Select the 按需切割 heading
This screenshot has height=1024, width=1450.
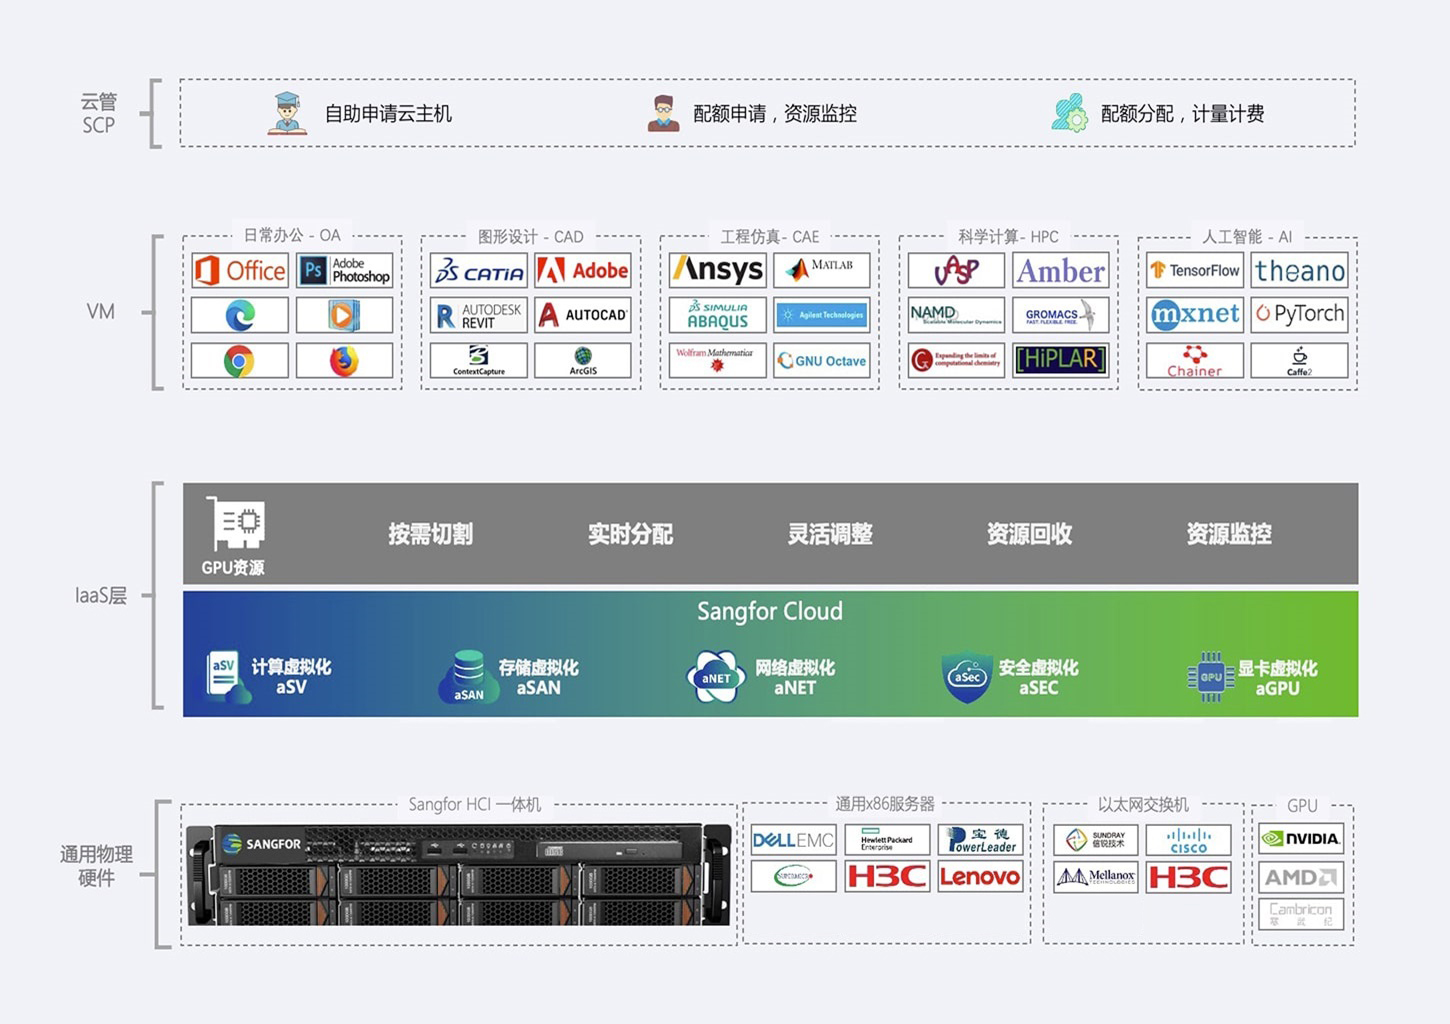point(430,534)
